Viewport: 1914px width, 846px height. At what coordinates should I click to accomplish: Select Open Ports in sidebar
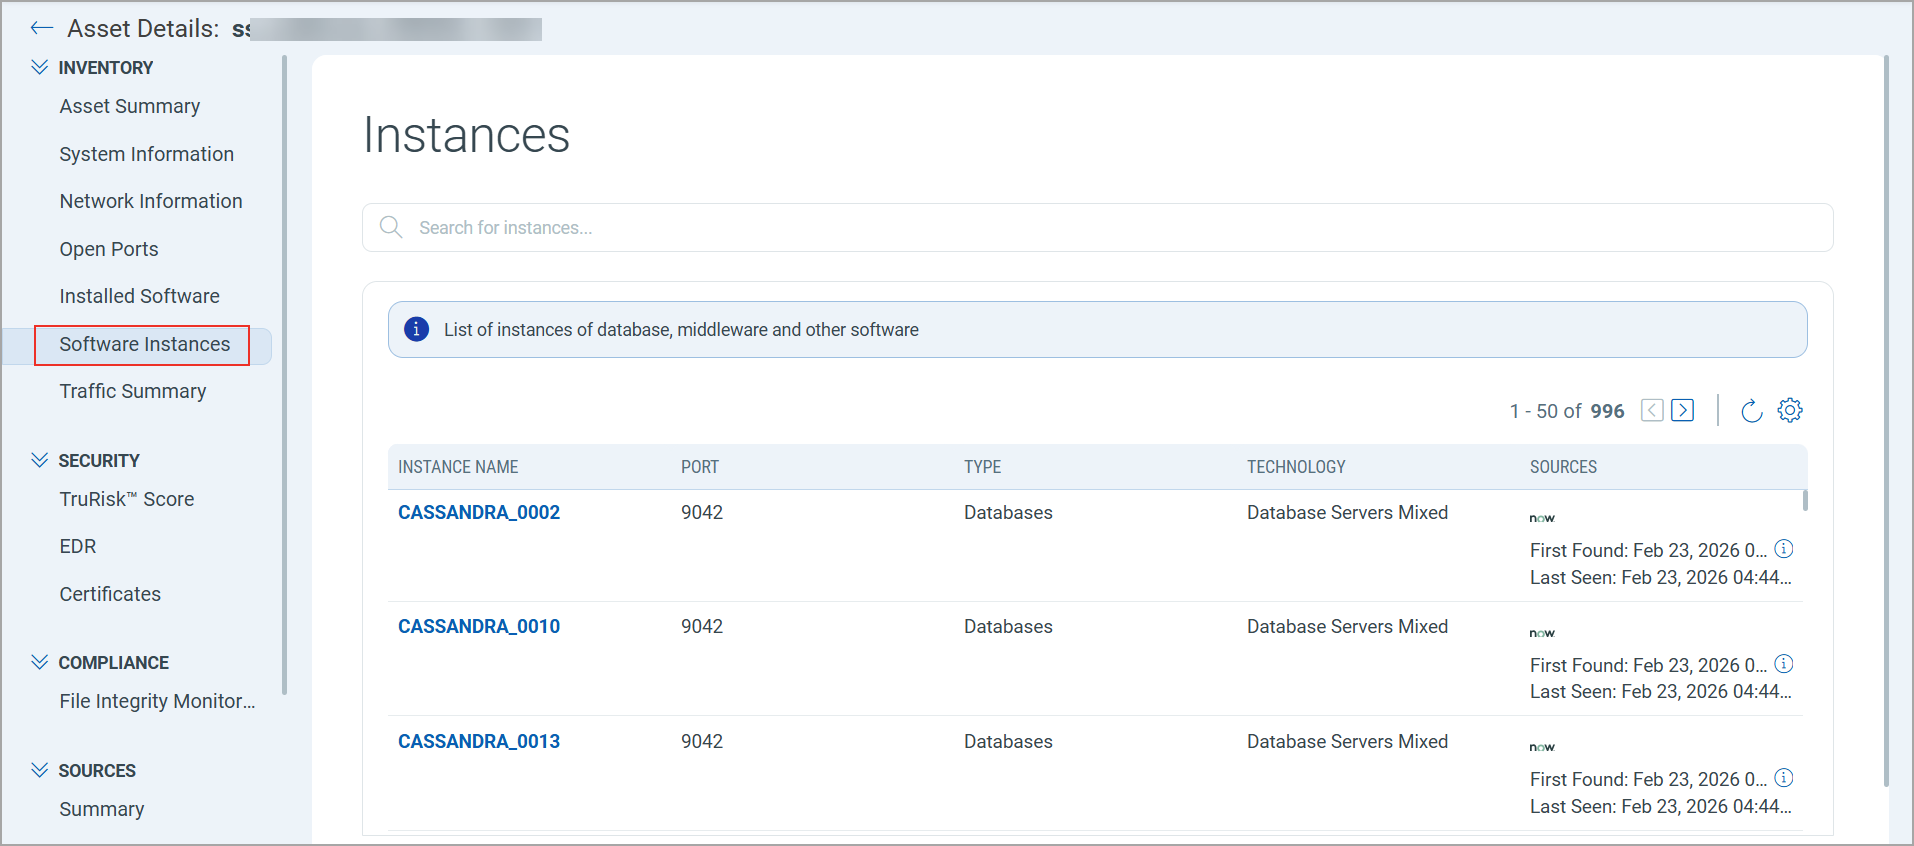109,249
